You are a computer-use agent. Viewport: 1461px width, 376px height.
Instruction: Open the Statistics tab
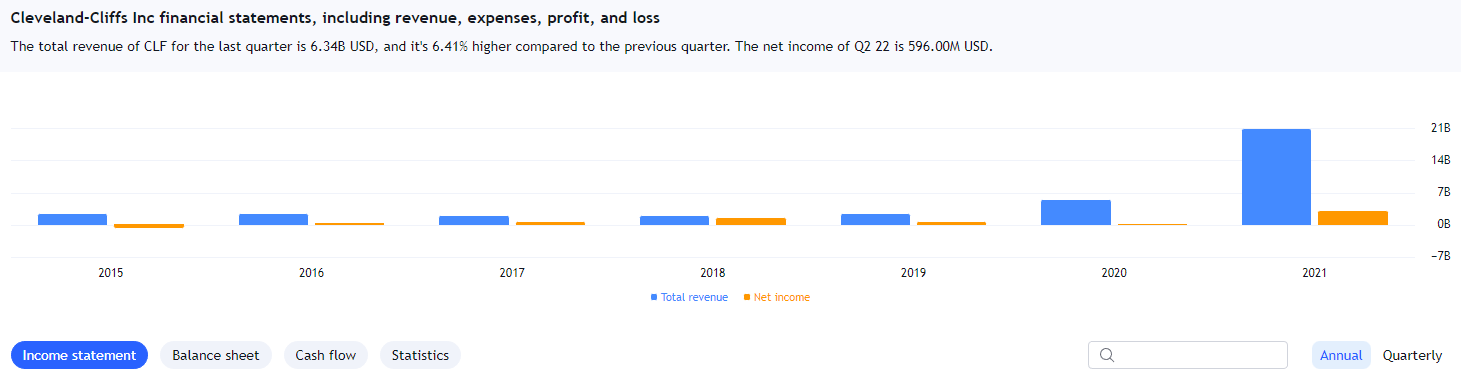point(420,355)
